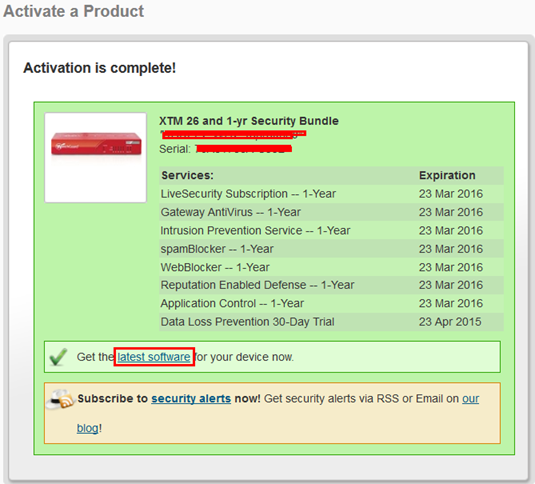
Task: Select "Gateway AntiVirus -- 1-Year" row
Action: coord(331,212)
